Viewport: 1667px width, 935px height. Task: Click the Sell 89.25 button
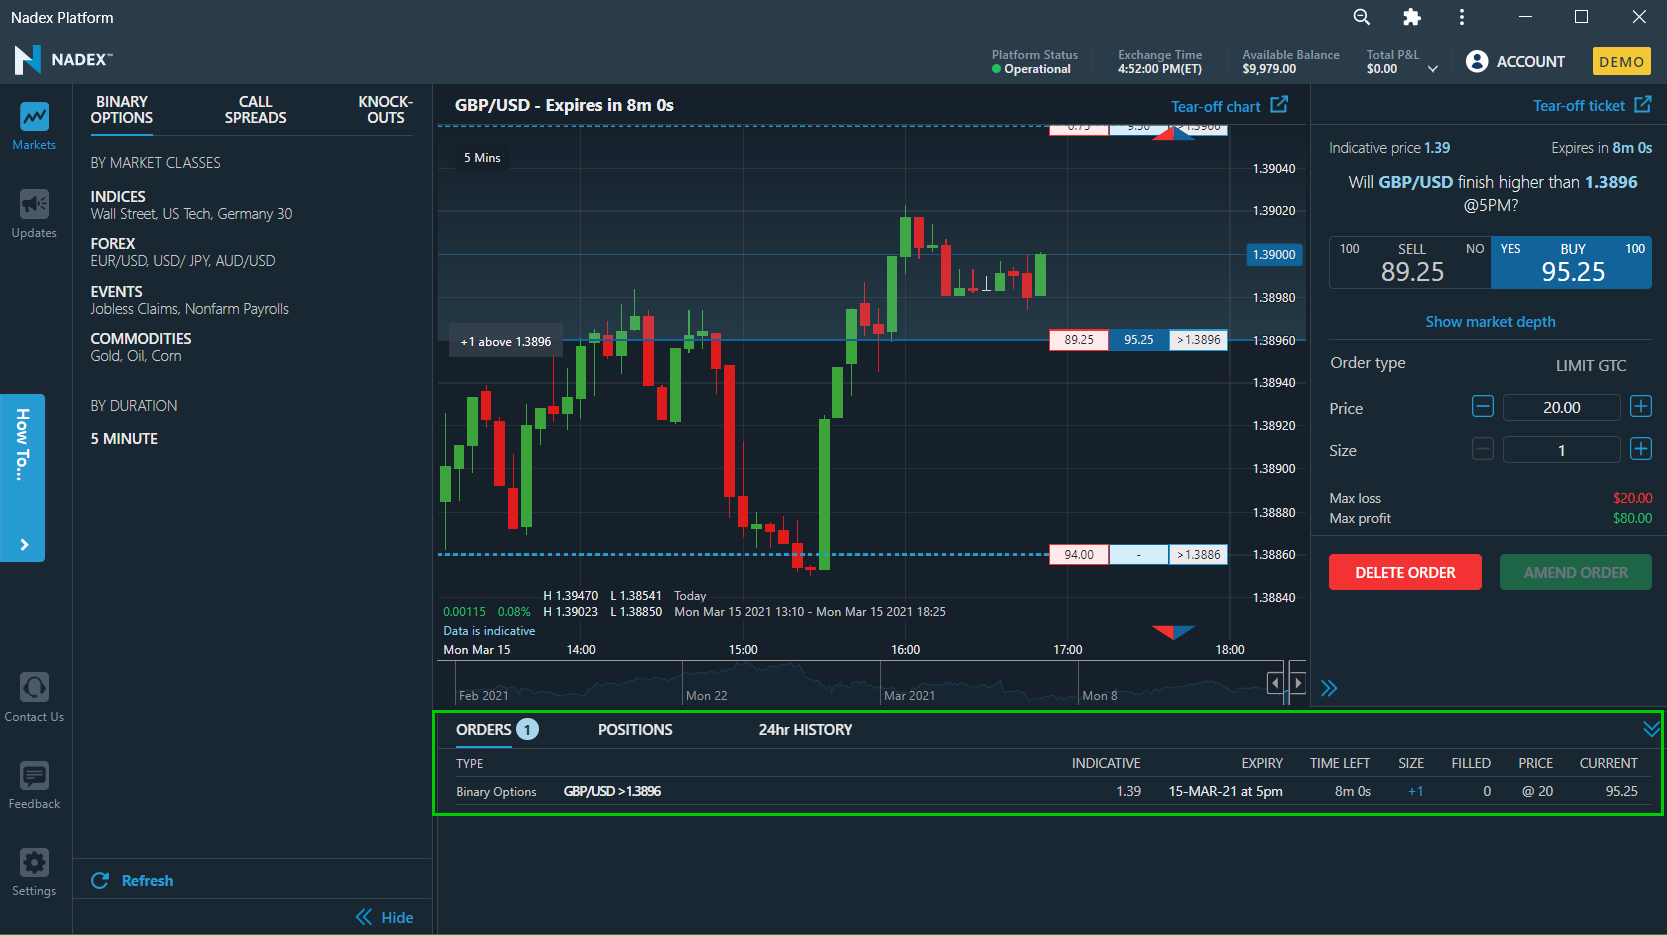pyautogui.click(x=1410, y=262)
